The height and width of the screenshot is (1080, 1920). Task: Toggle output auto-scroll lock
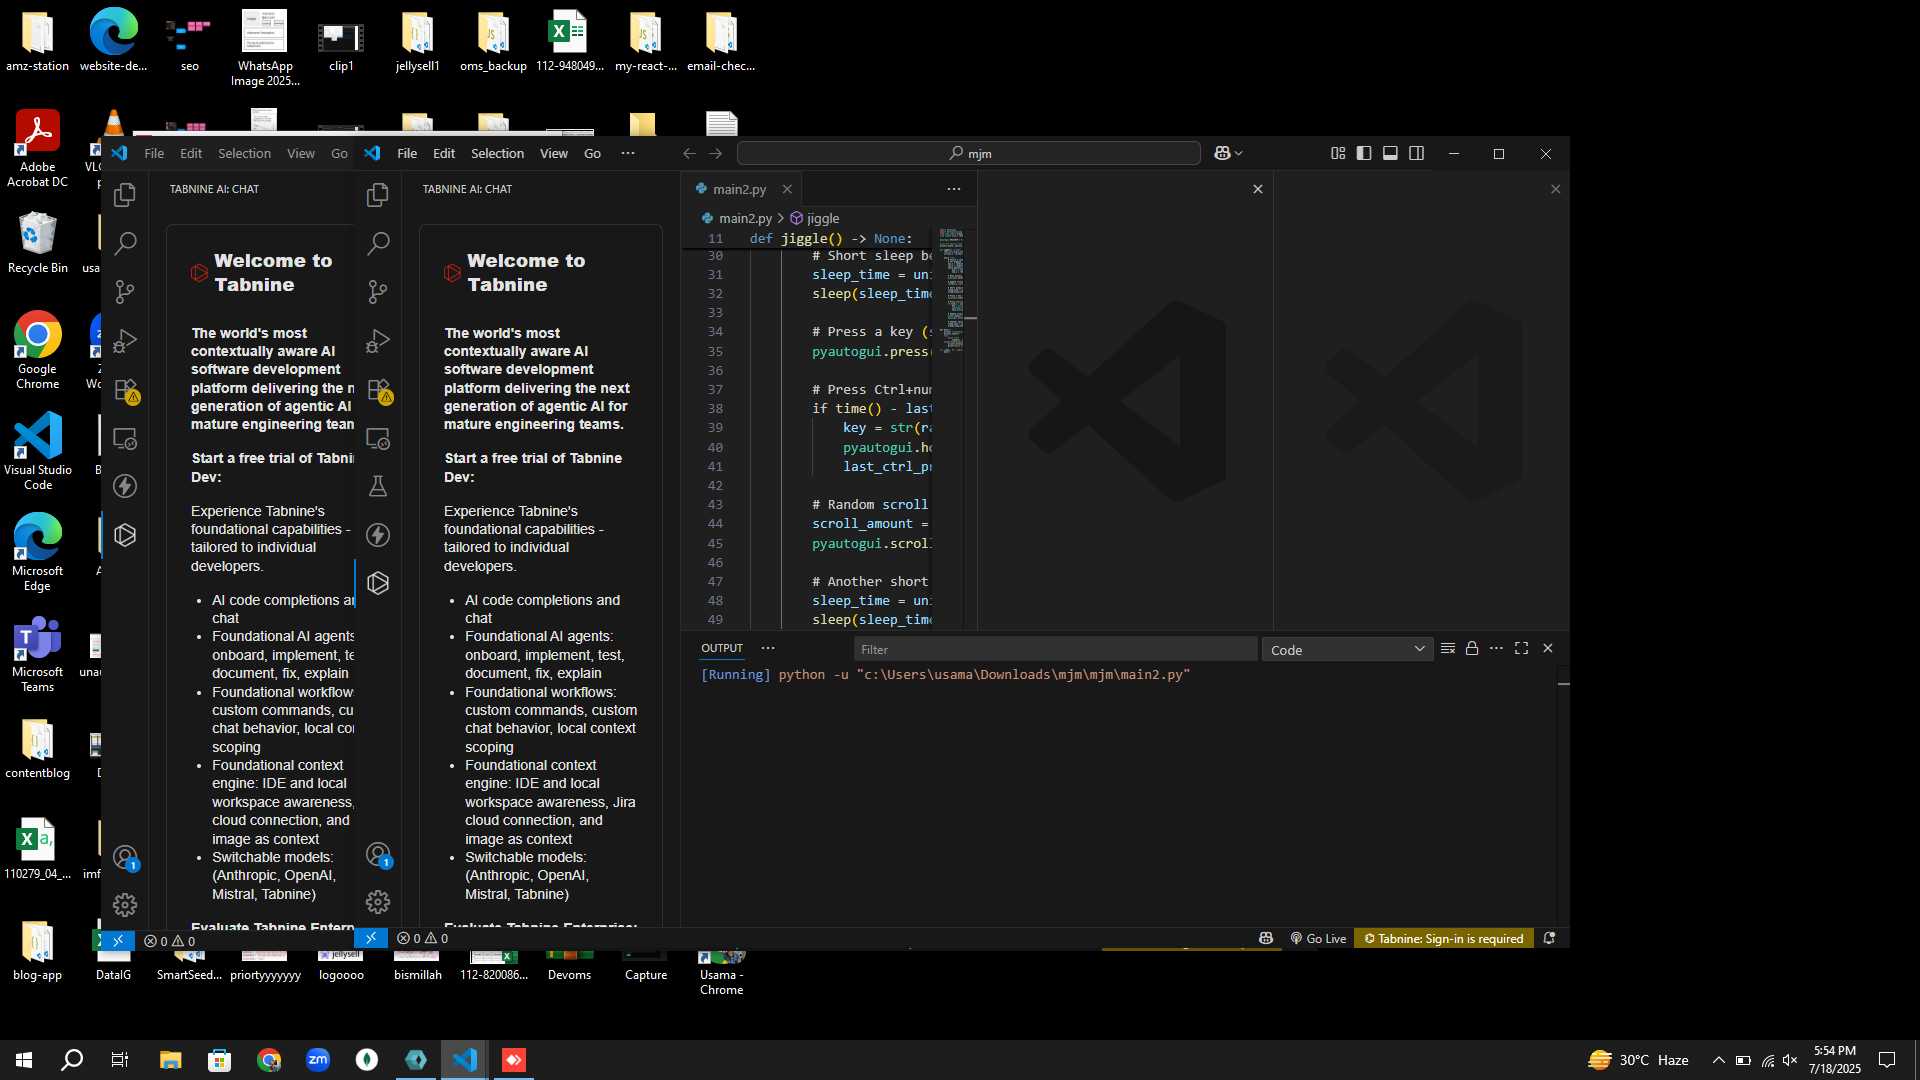(x=1472, y=648)
